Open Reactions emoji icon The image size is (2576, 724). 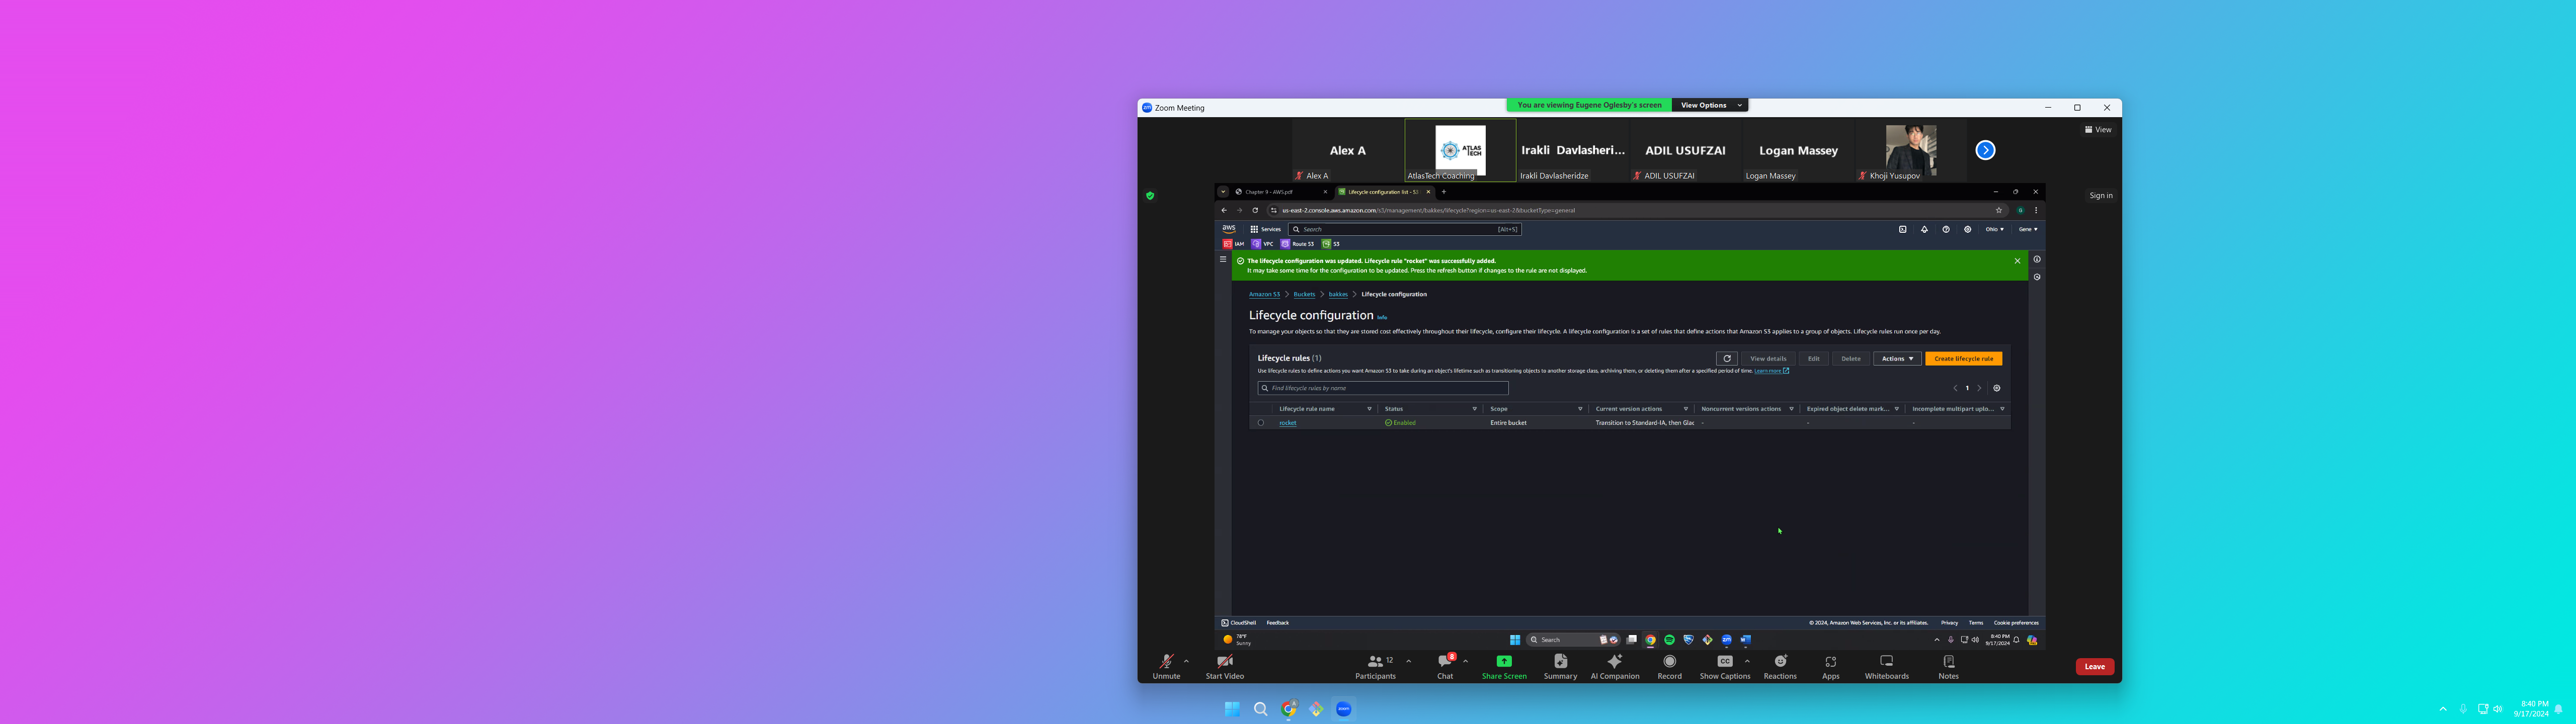tap(1780, 662)
